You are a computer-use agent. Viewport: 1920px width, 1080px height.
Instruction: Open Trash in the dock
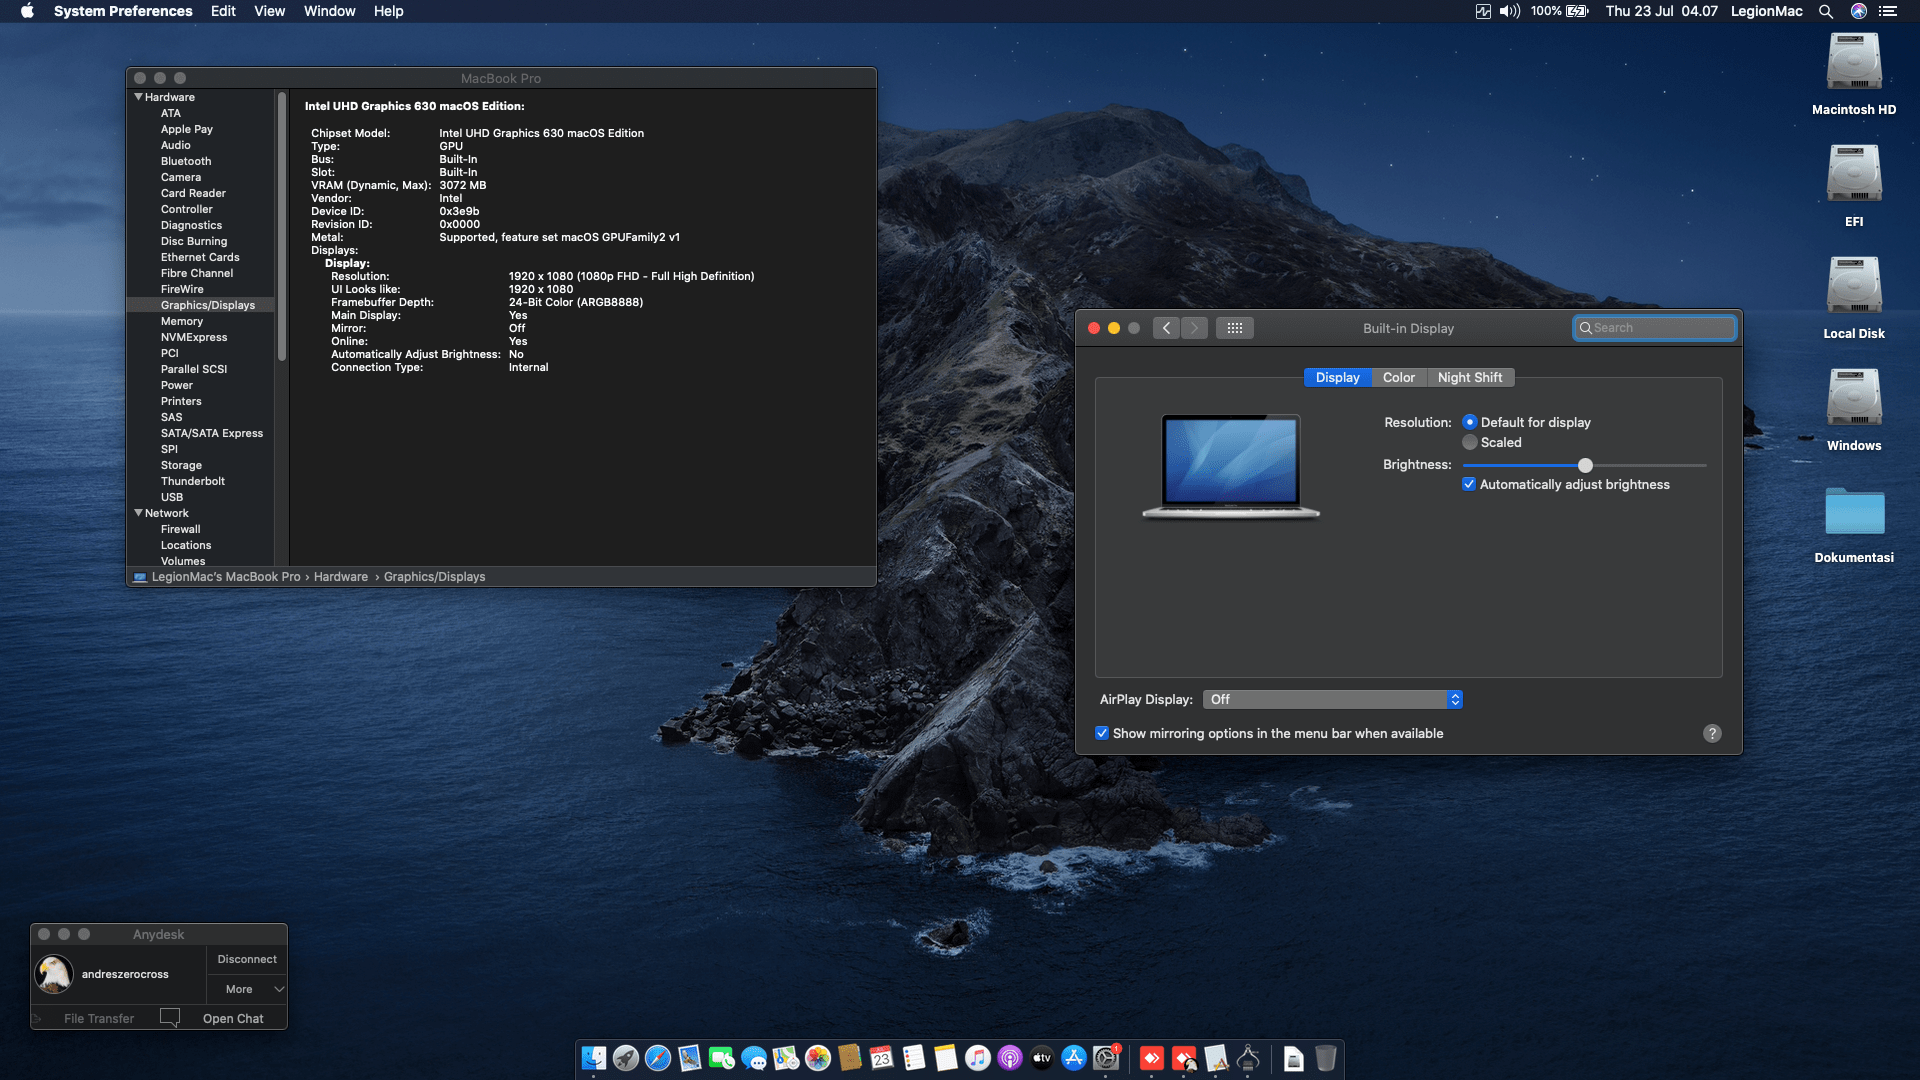1326,1058
